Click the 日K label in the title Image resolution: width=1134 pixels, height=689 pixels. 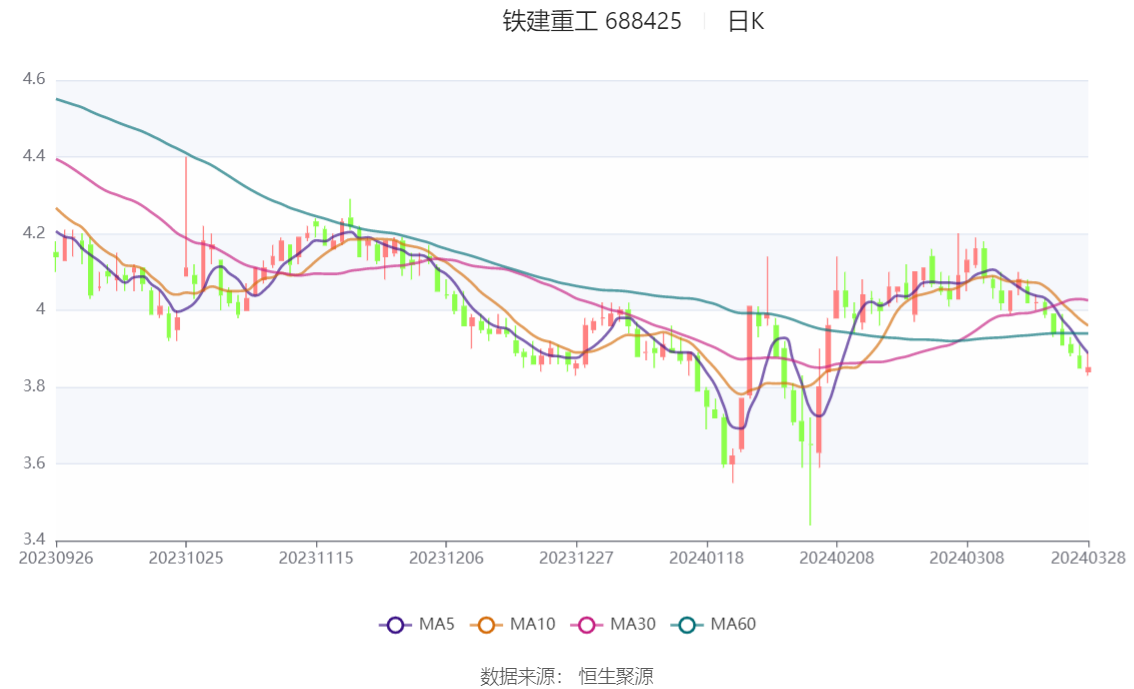point(746,21)
